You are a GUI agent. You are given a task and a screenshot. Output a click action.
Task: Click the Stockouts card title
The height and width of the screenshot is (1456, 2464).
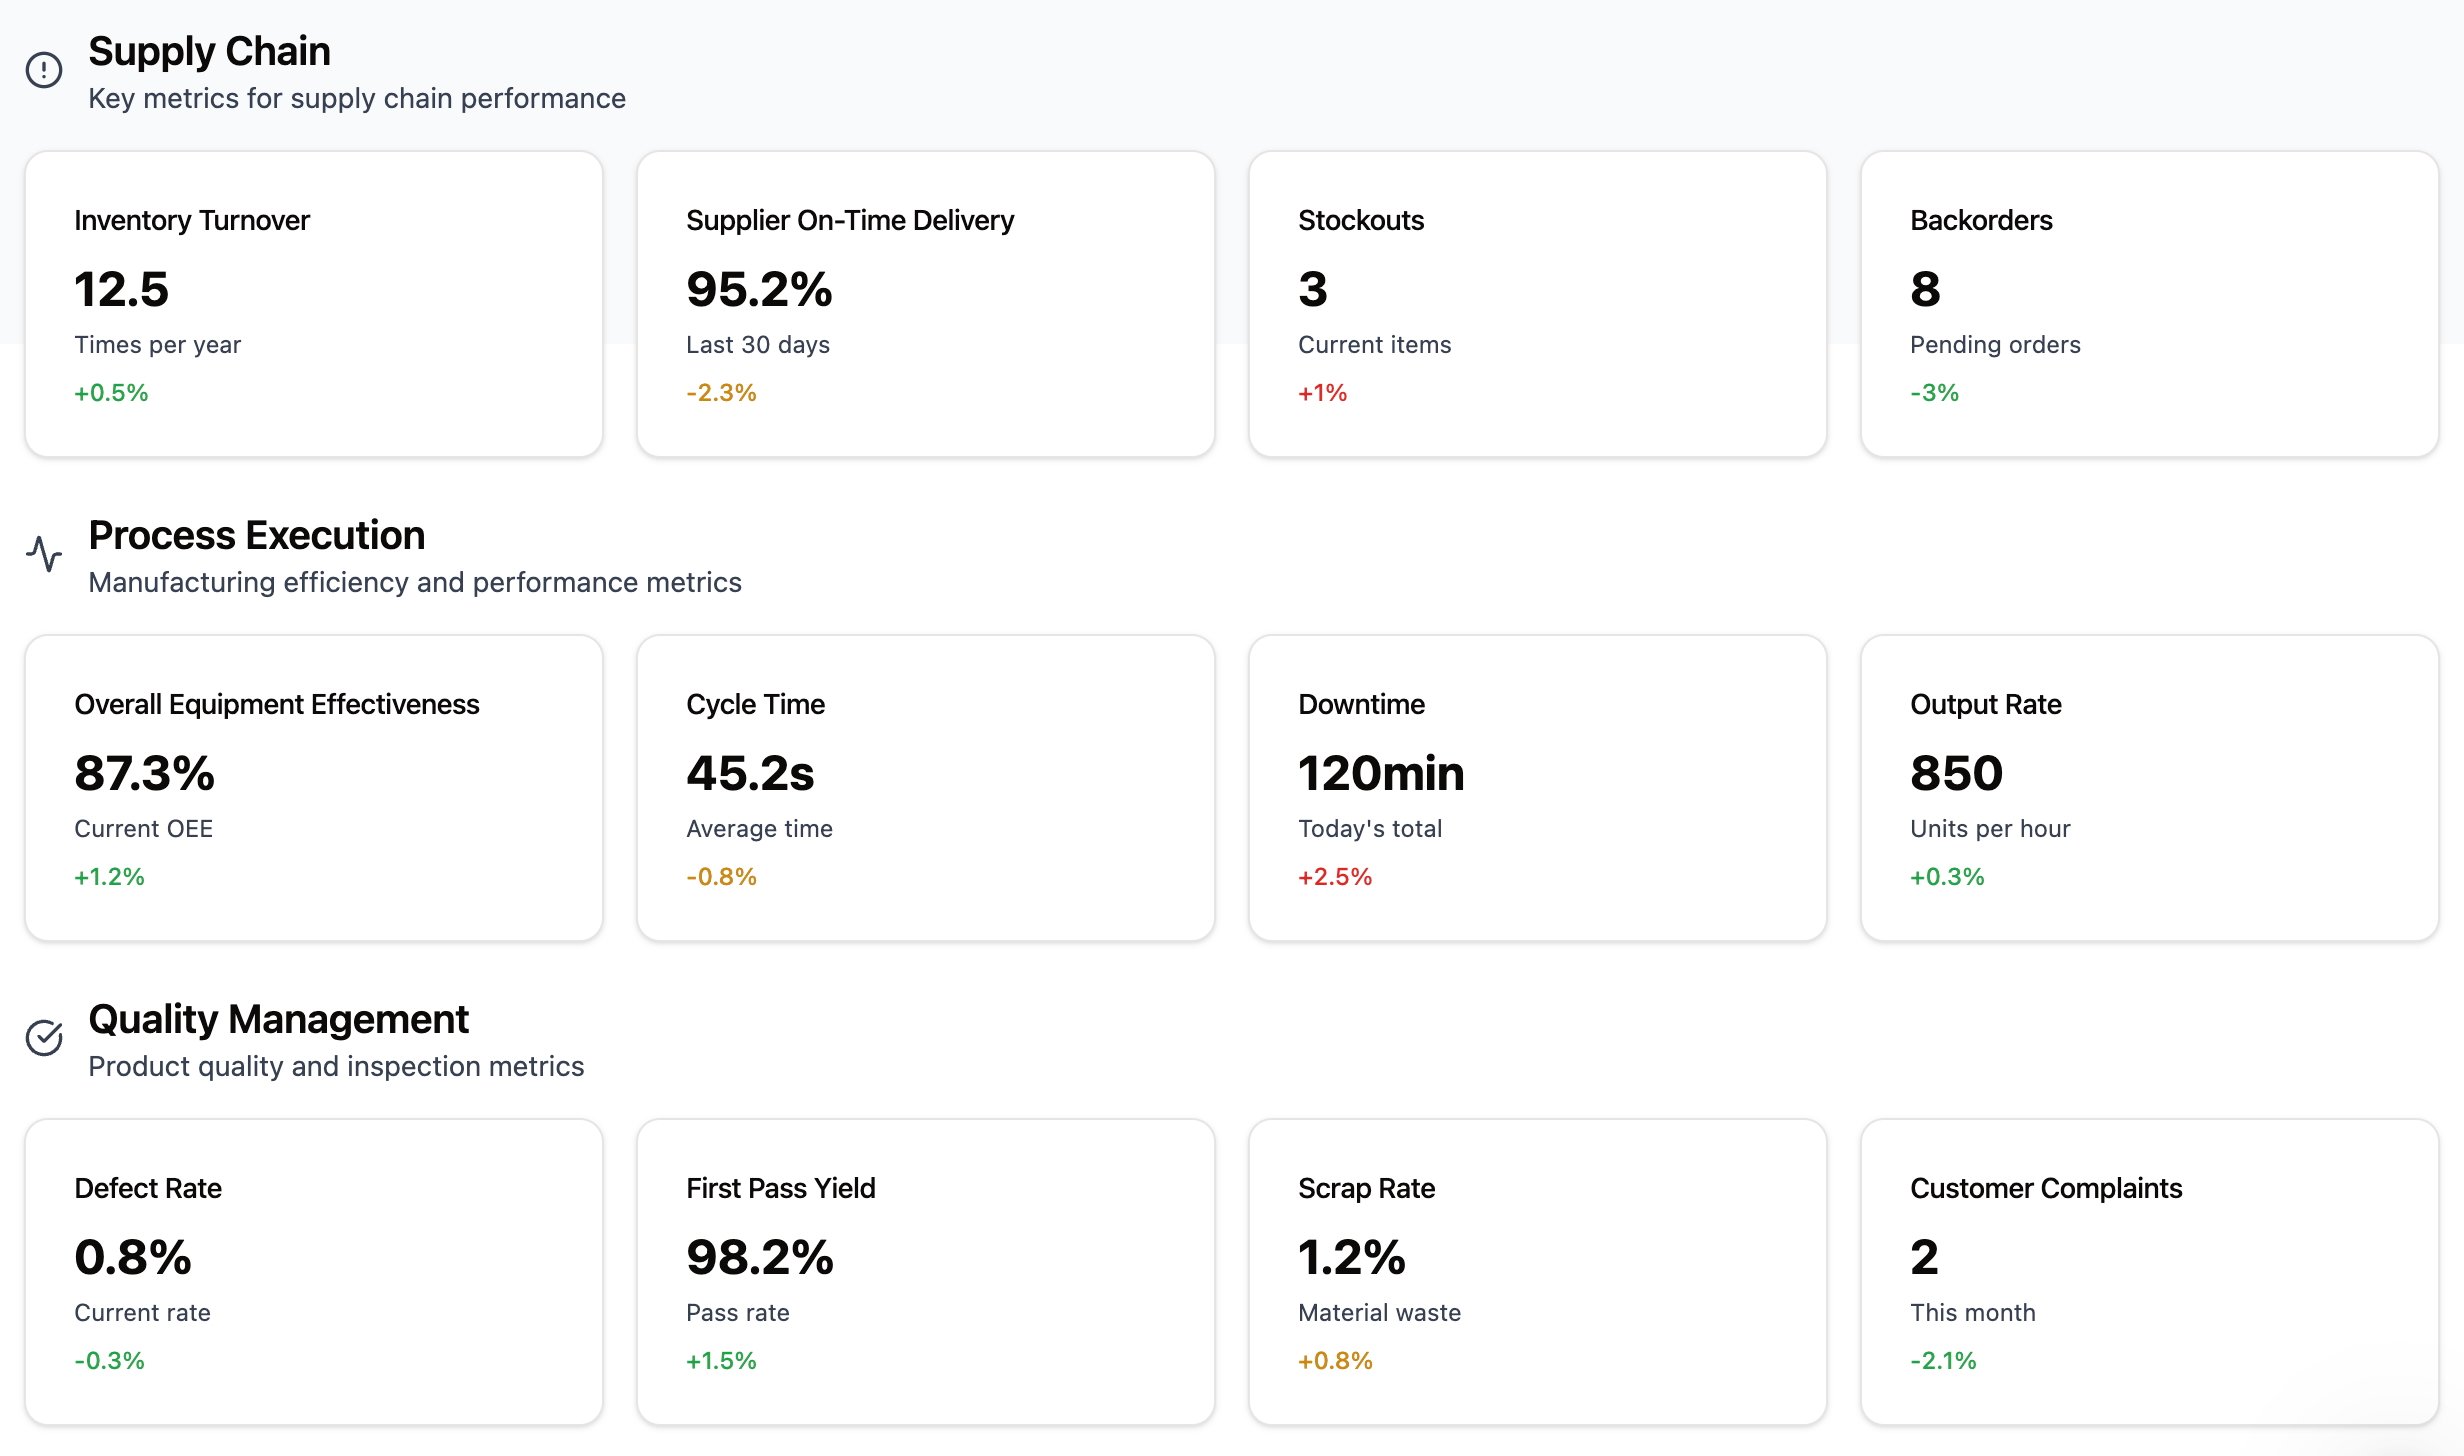(1360, 220)
